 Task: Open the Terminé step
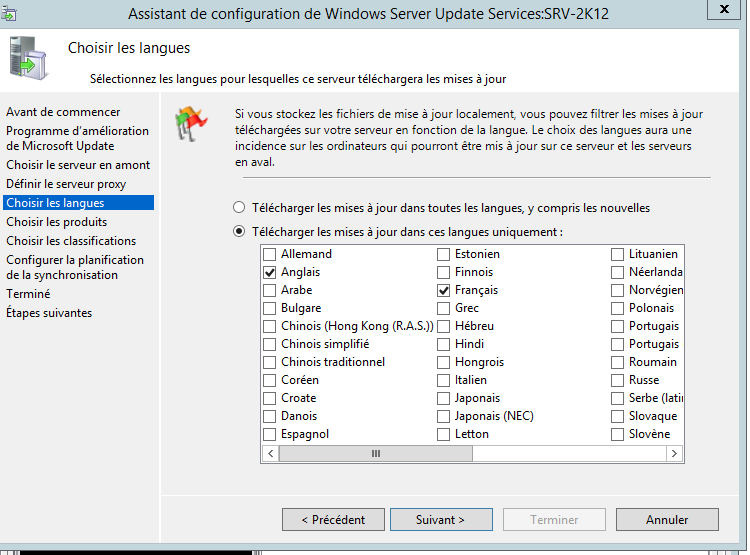(28, 294)
